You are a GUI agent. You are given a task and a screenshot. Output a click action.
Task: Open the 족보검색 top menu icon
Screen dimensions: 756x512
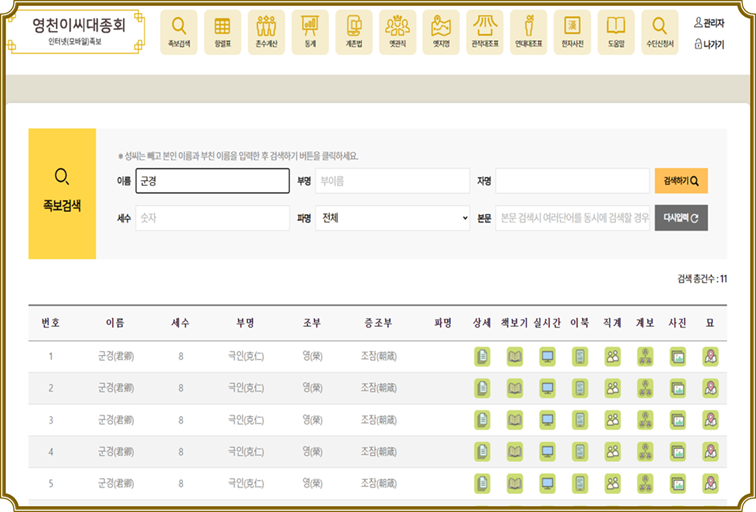pyautogui.click(x=179, y=32)
